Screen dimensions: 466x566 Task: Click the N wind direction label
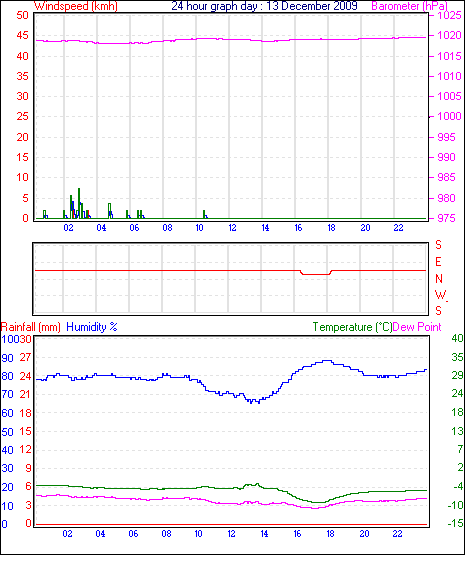pyautogui.click(x=439, y=279)
